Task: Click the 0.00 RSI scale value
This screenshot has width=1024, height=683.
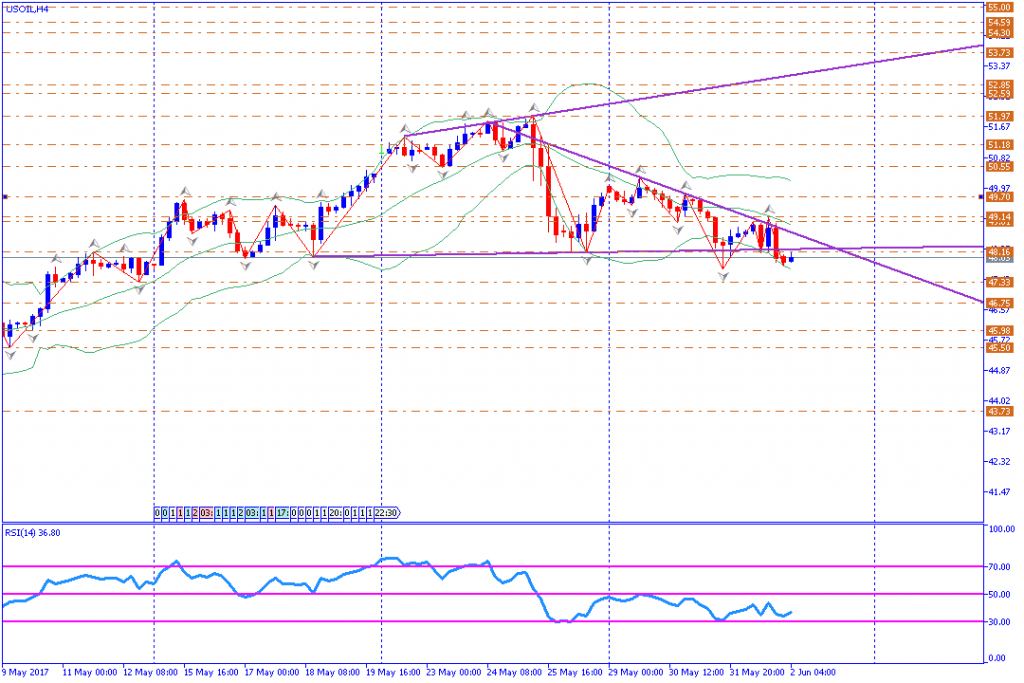Action: [x=997, y=658]
